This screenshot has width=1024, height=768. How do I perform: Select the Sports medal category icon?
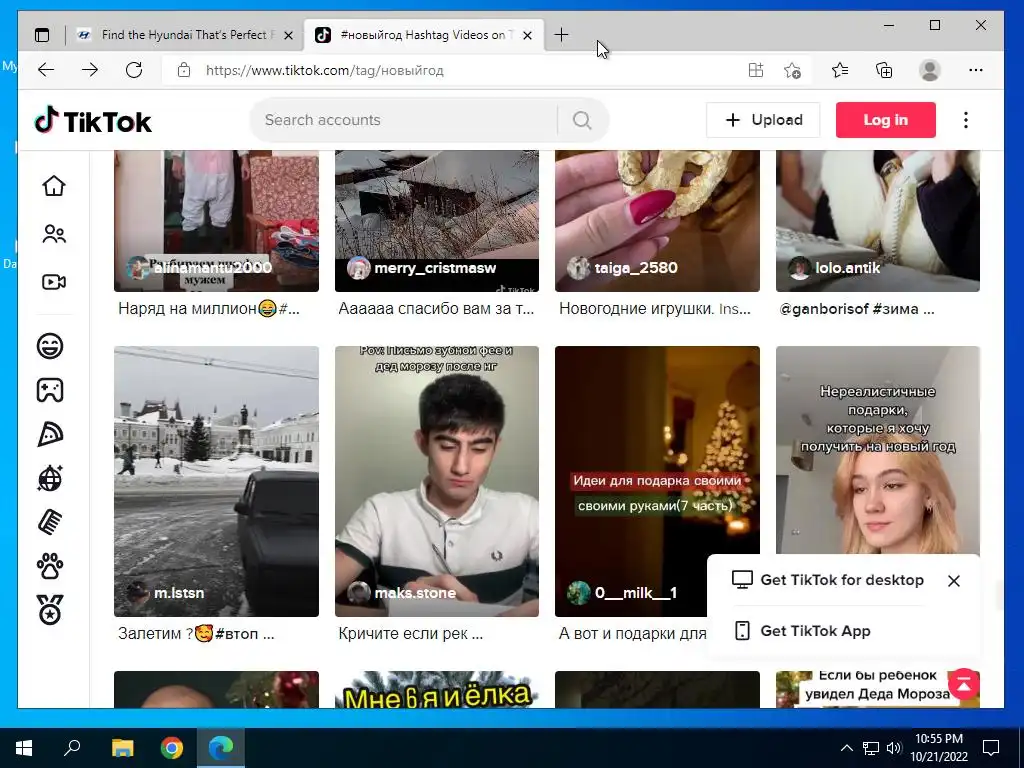(x=50, y=610)
